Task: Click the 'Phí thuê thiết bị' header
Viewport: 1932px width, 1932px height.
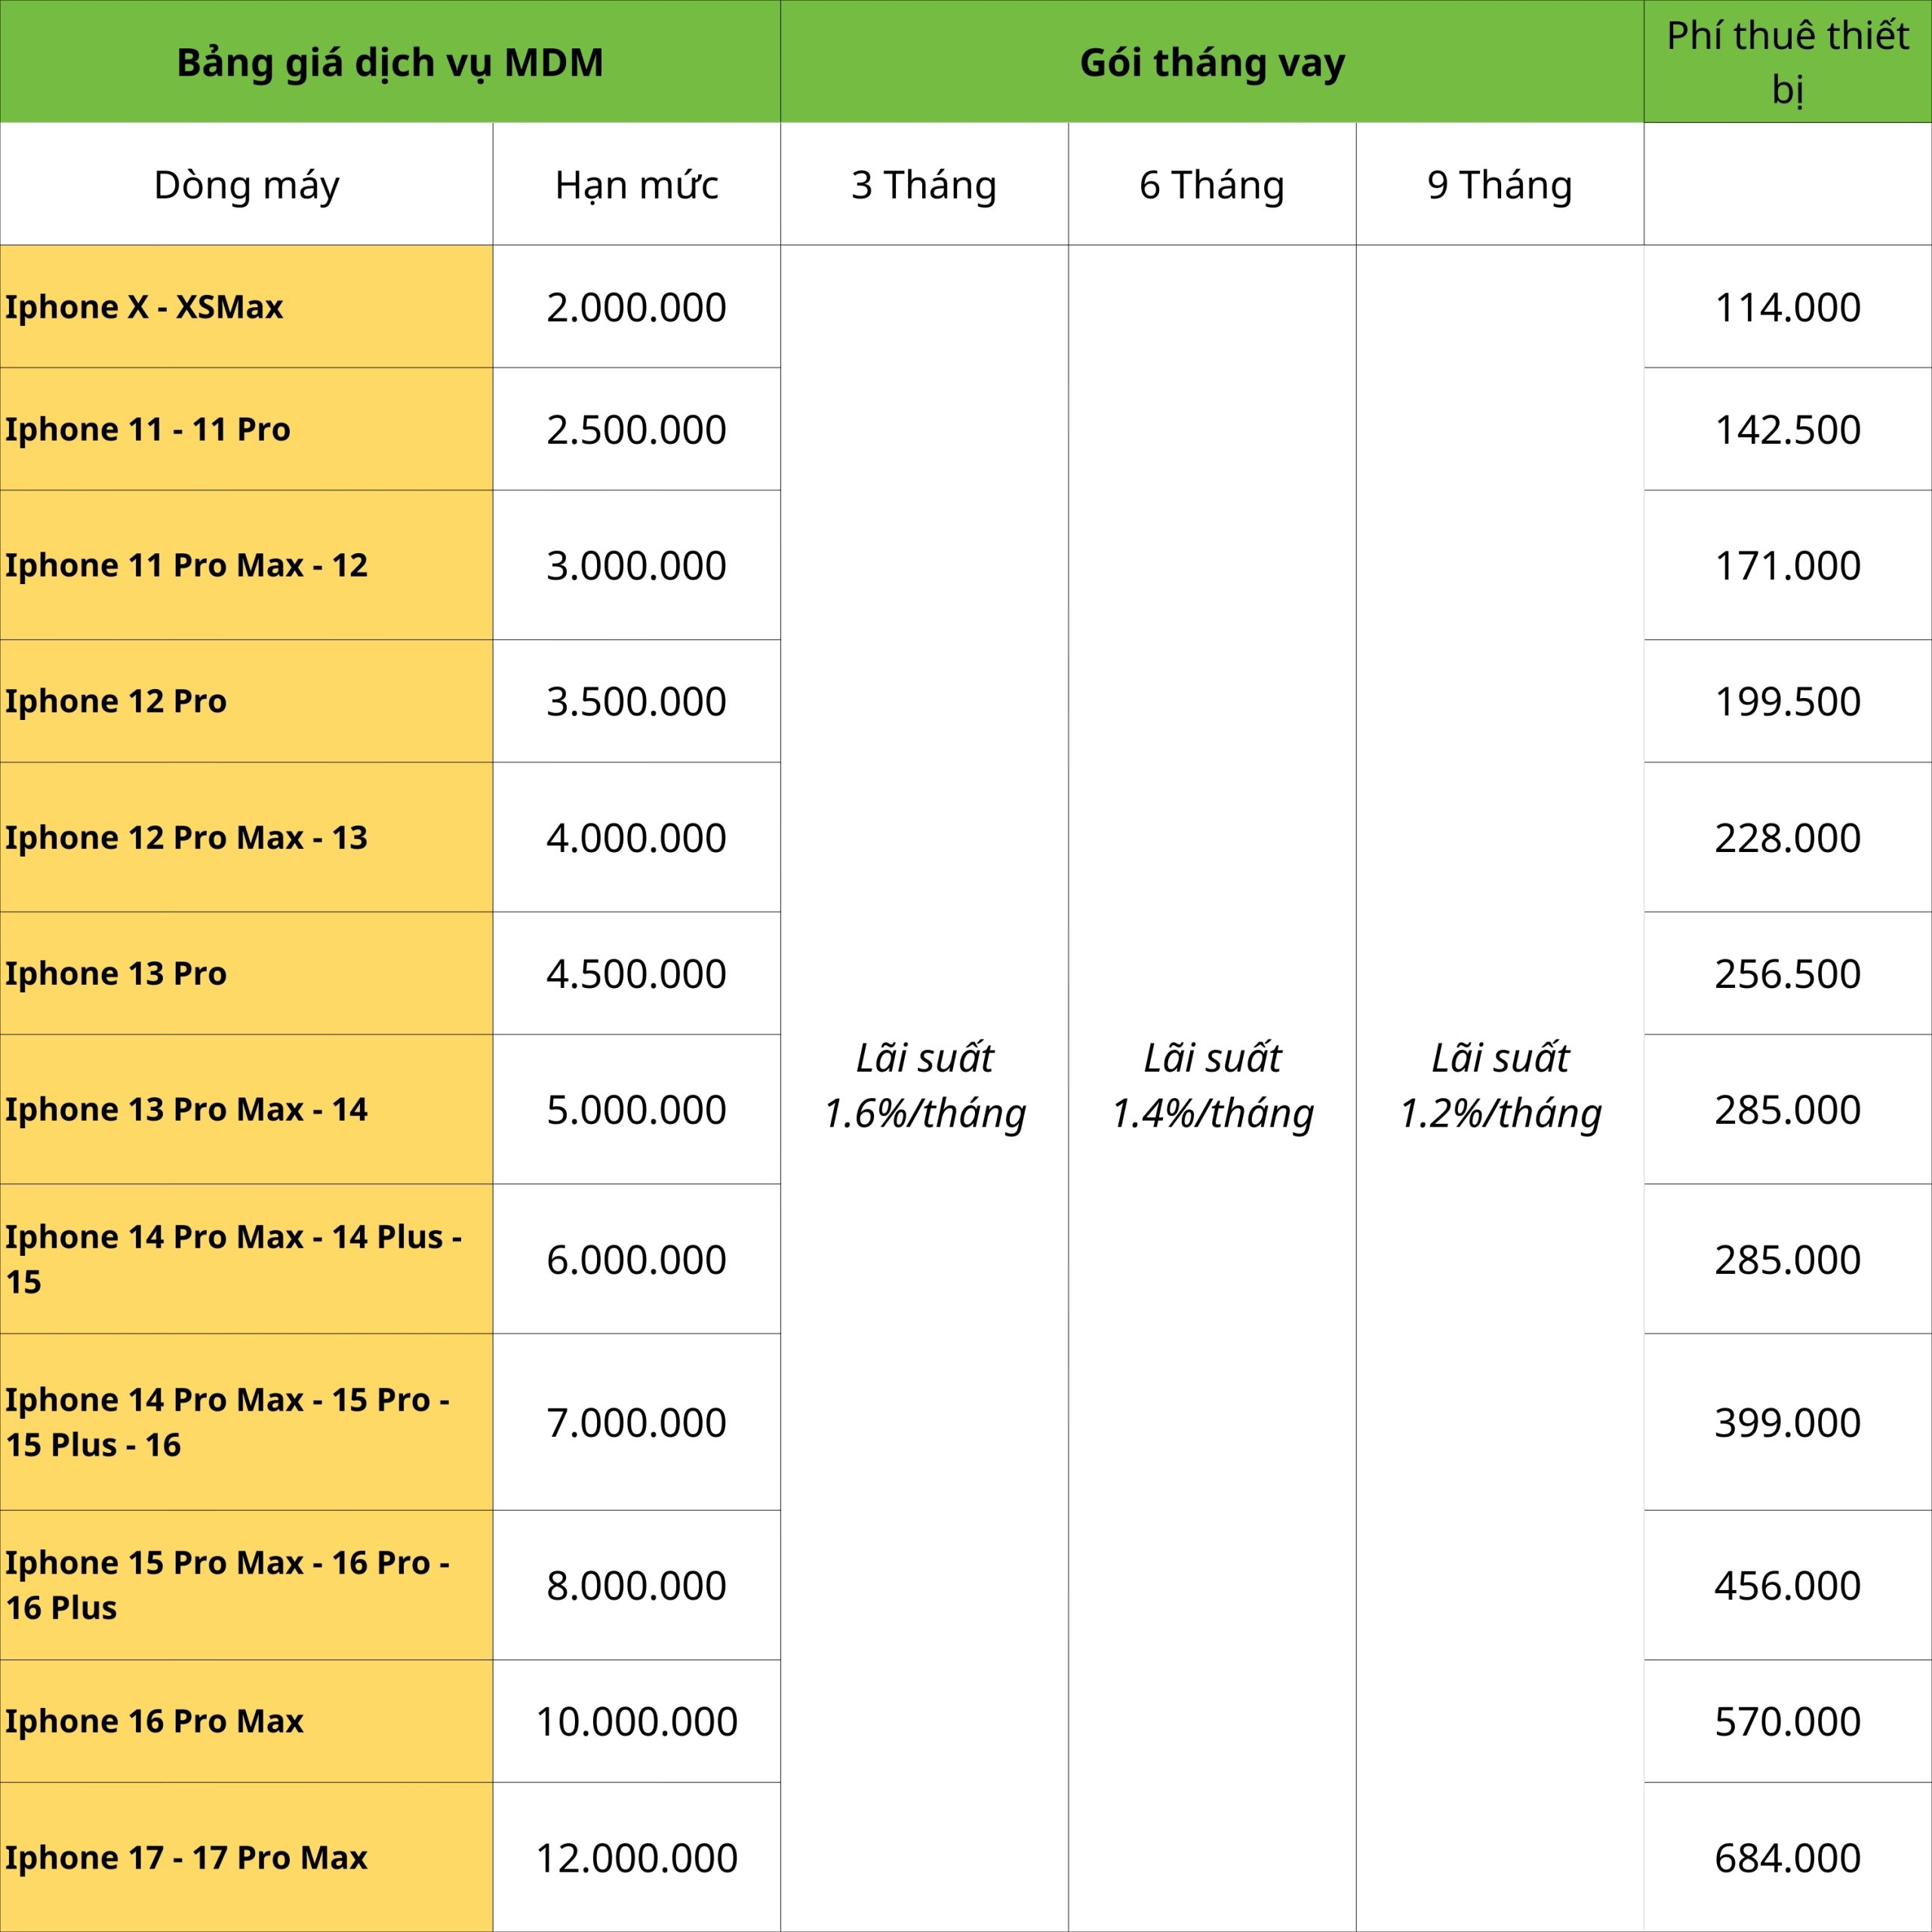Action: point(1787,62)
